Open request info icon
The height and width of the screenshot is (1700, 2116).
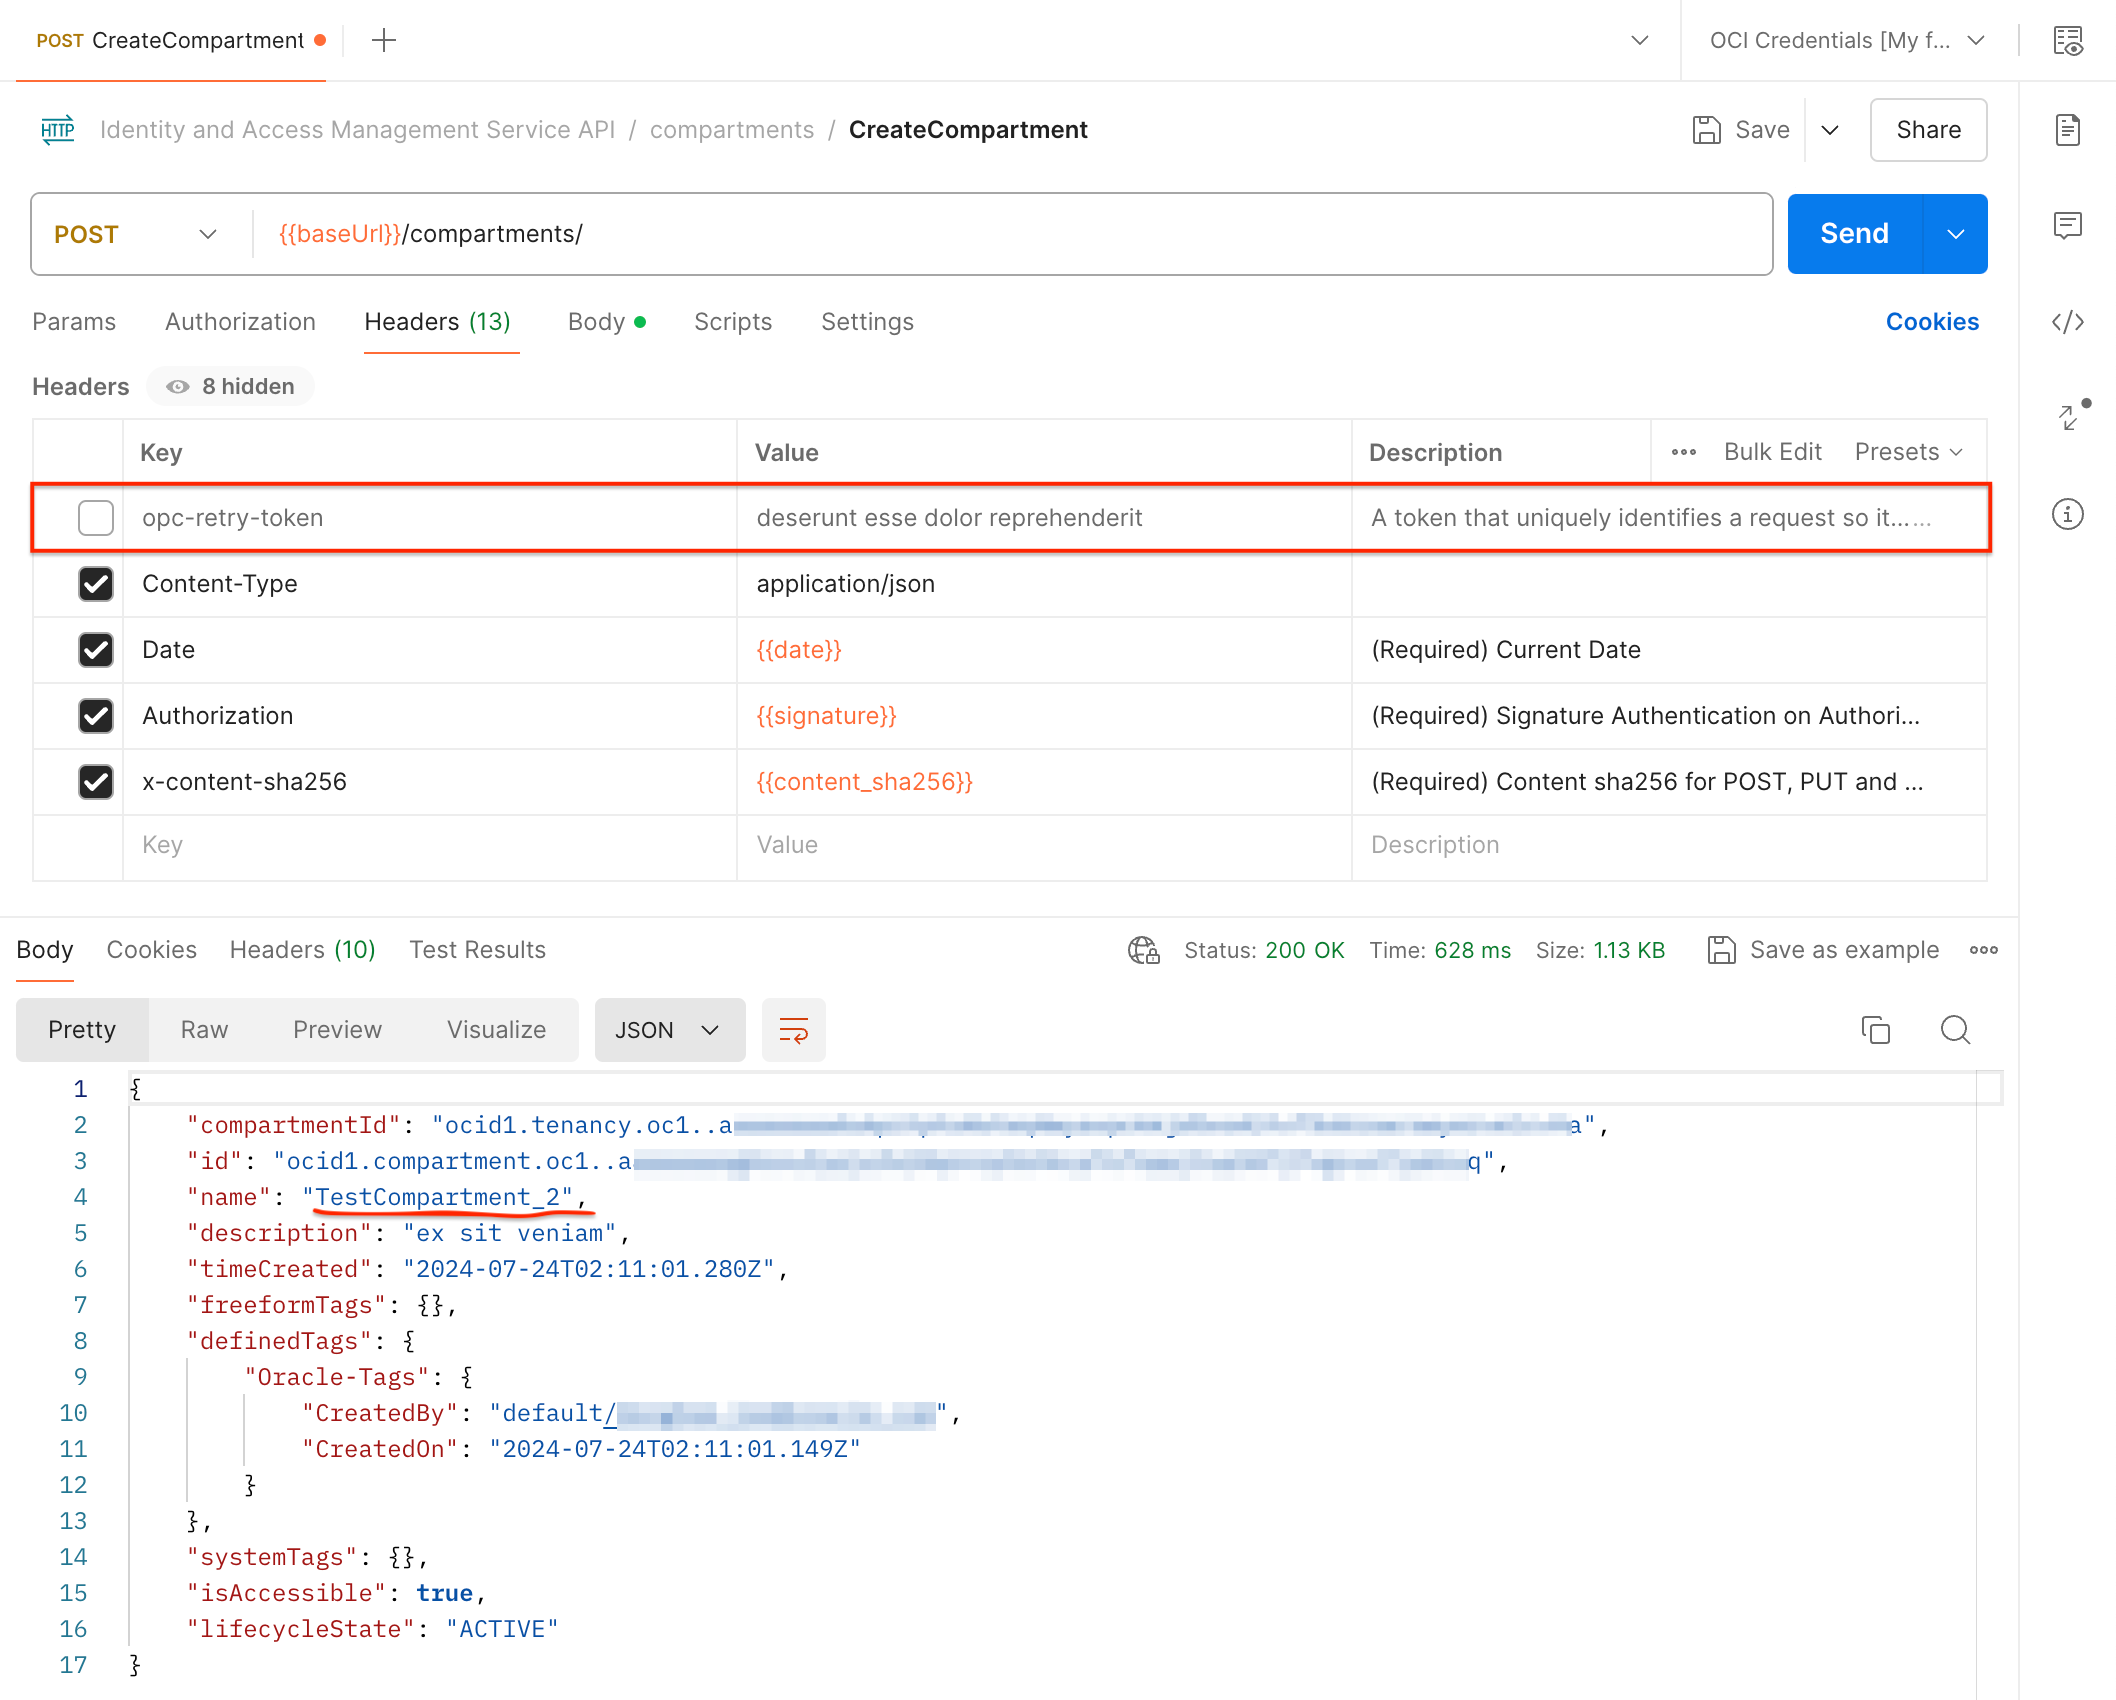click(2067, 514)
